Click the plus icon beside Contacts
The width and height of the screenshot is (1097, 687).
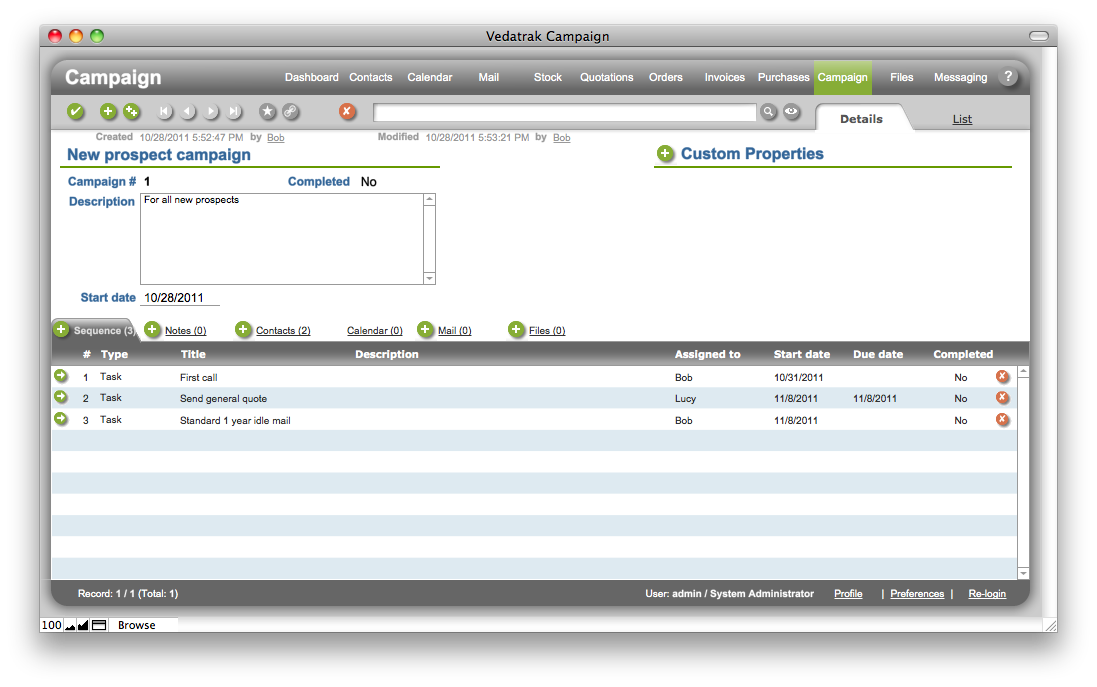tap(243, 330)
